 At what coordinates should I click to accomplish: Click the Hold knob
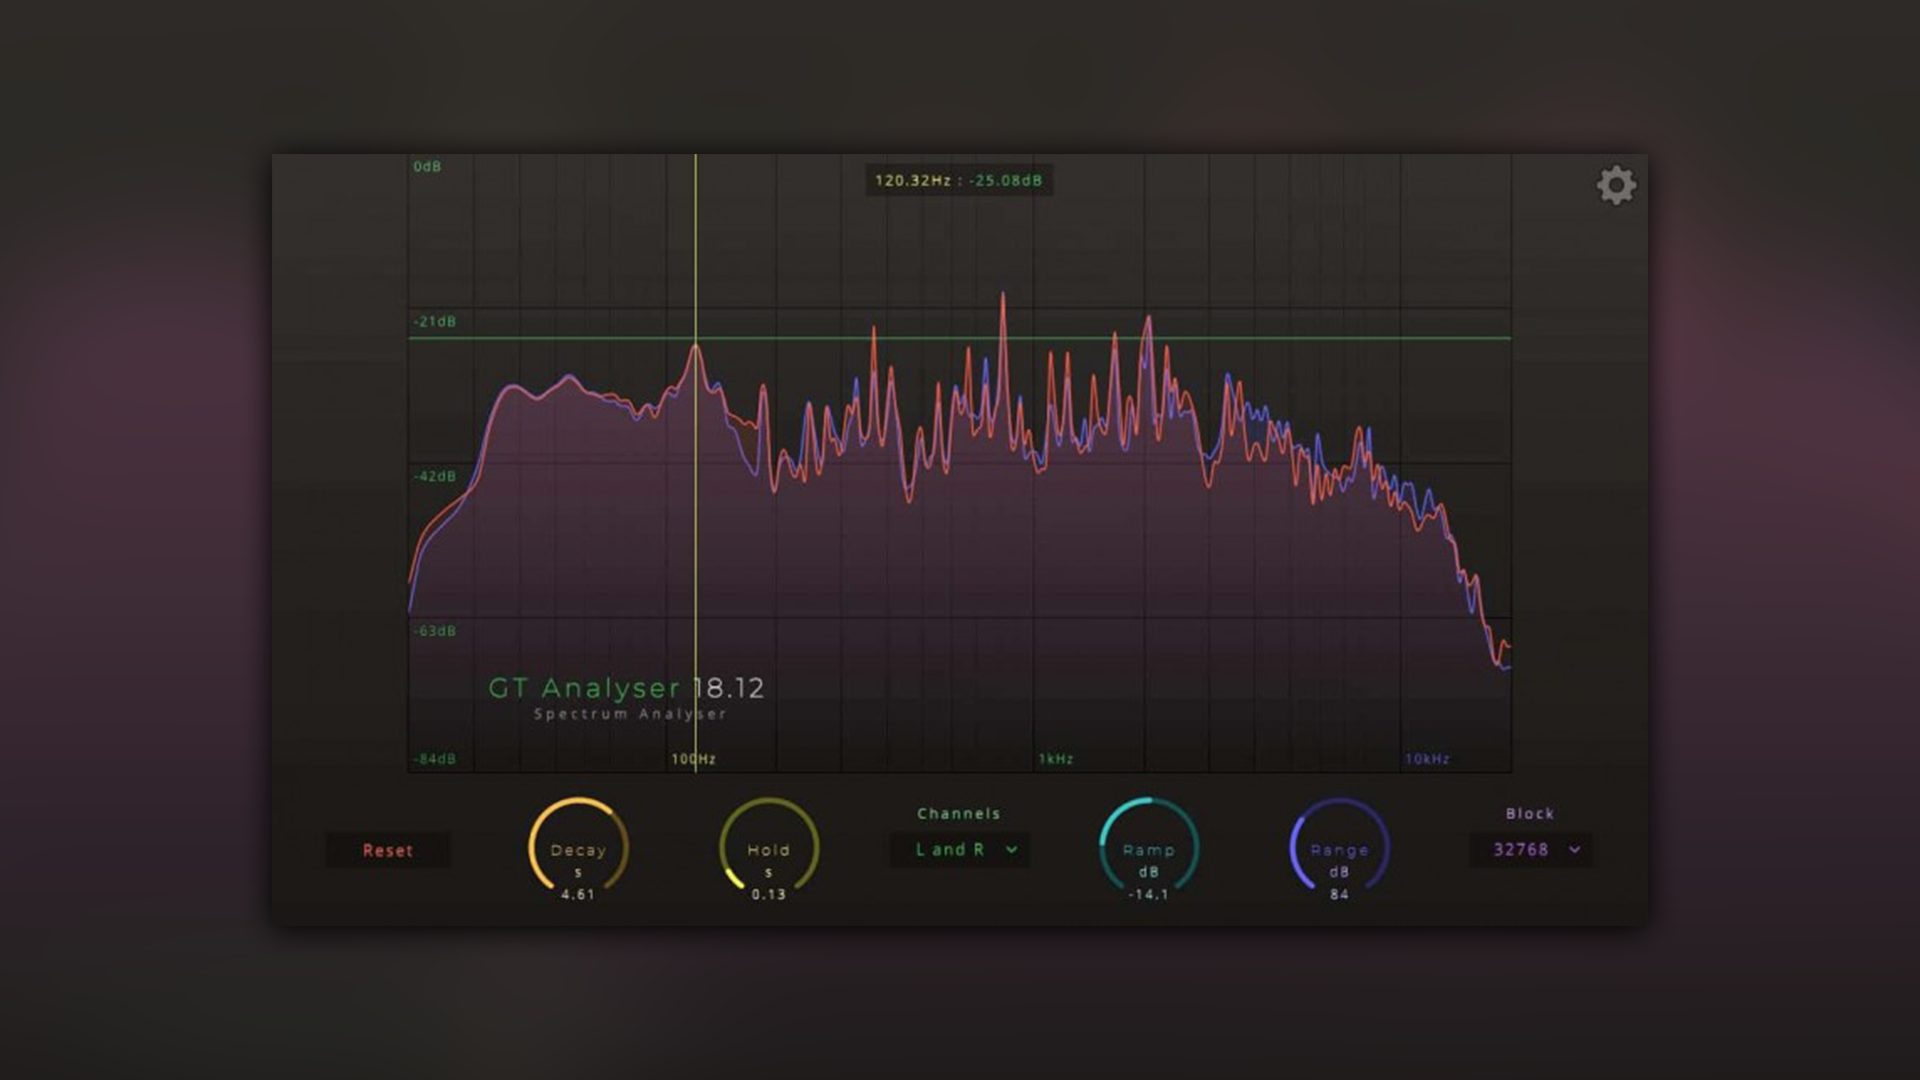[769, 846]
